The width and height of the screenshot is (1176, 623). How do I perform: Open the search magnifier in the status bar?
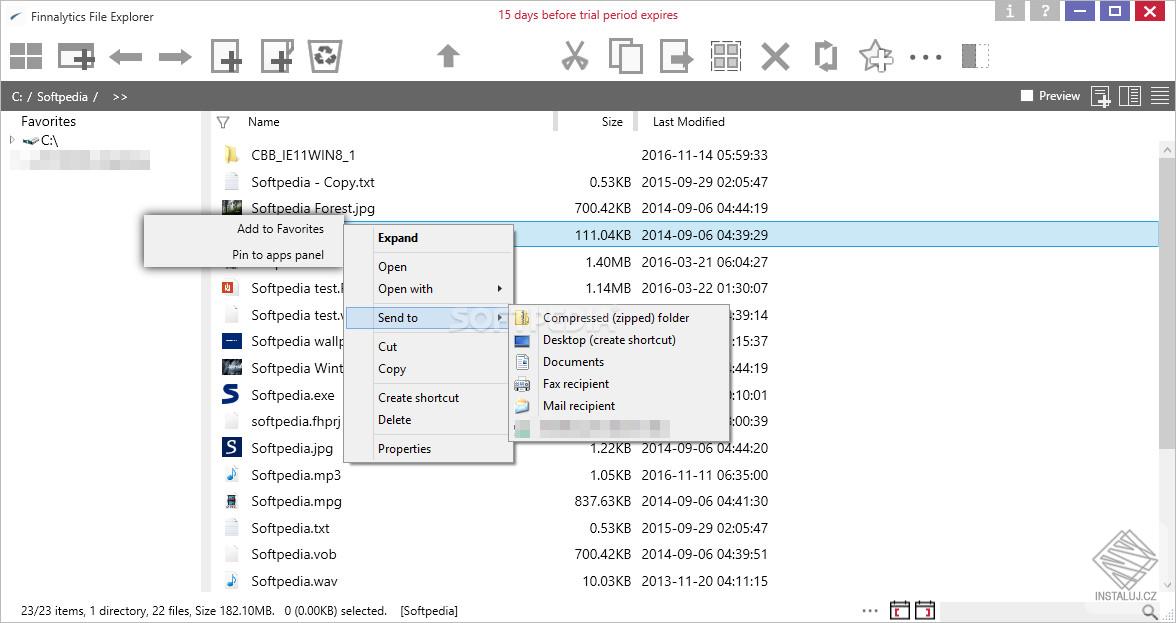(1152, 609)
